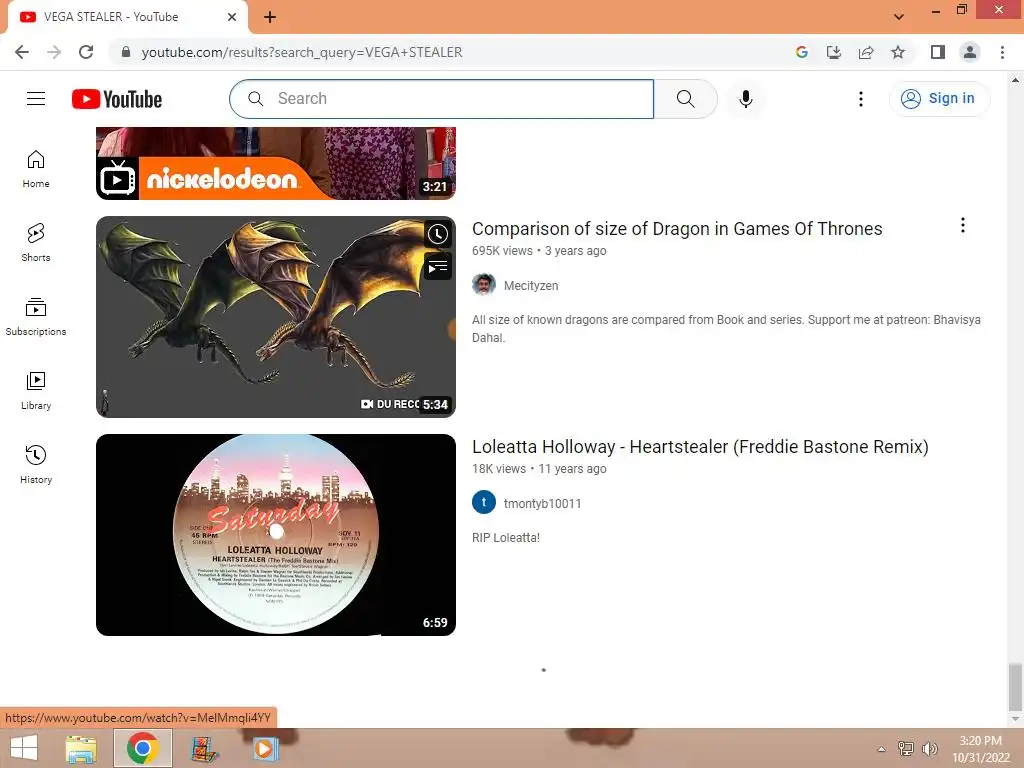Viewport: 1024px width, 768px height.
Task: Click the Google icon in address bar
Action: [802, 52]
